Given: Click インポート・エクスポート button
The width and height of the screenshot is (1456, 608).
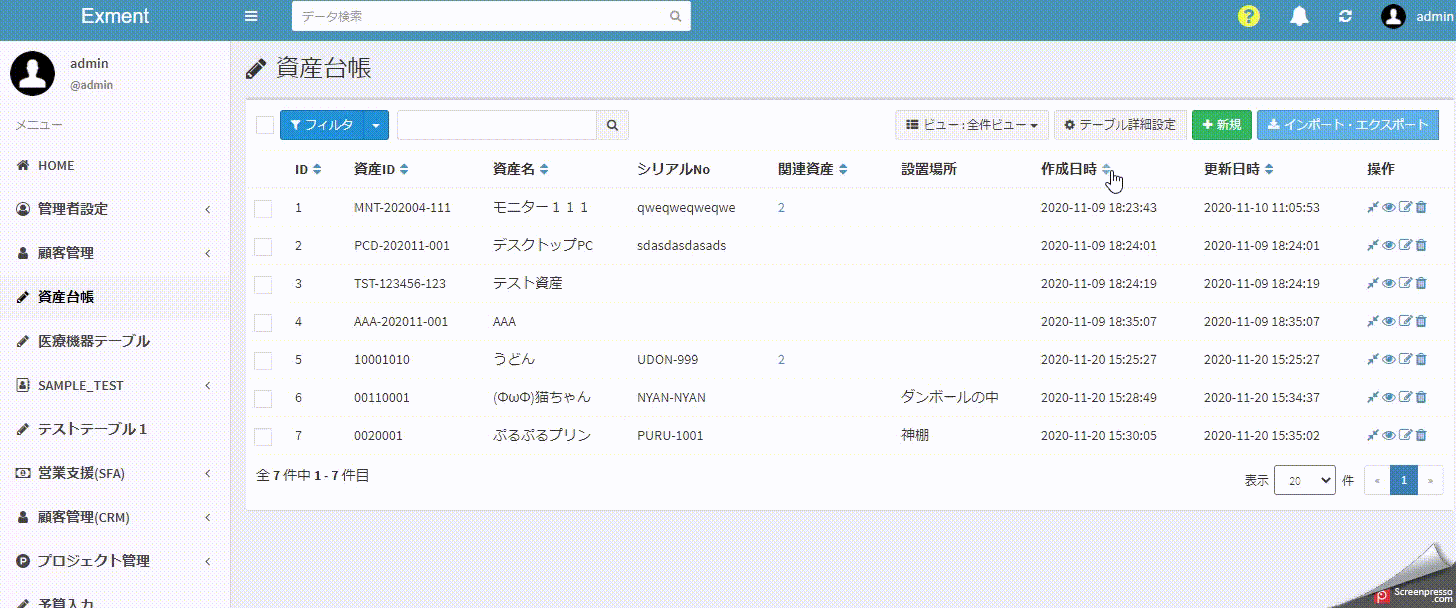Looking at the screenshot, I should click(x=1348, y=125).
